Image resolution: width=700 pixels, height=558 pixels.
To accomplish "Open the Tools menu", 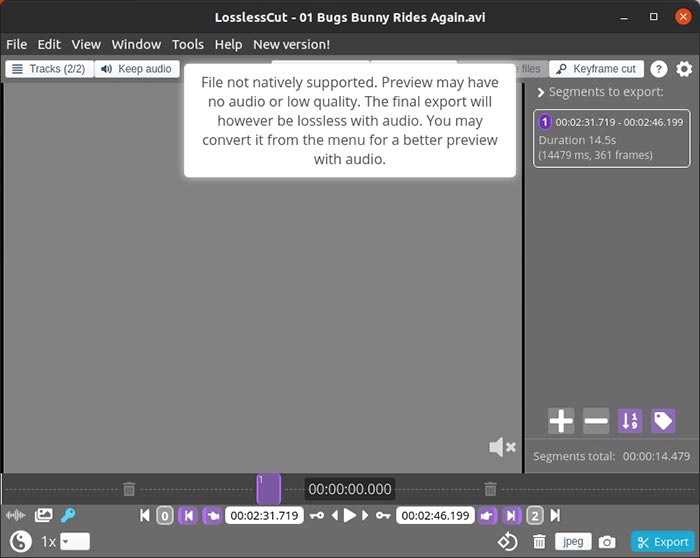I will [x=188, y=45].
